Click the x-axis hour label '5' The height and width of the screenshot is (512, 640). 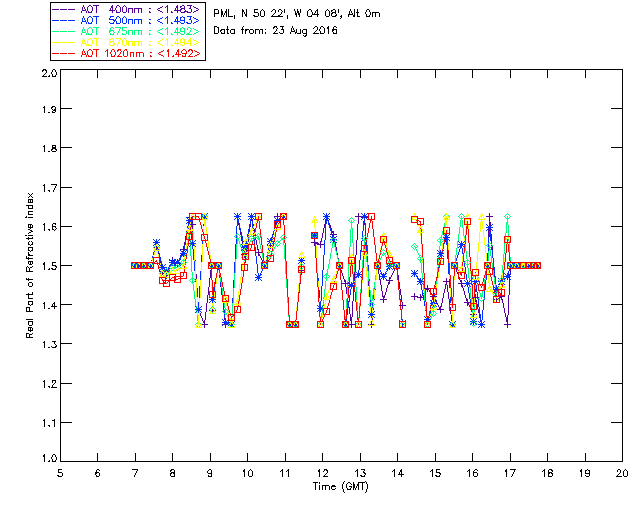60,473
